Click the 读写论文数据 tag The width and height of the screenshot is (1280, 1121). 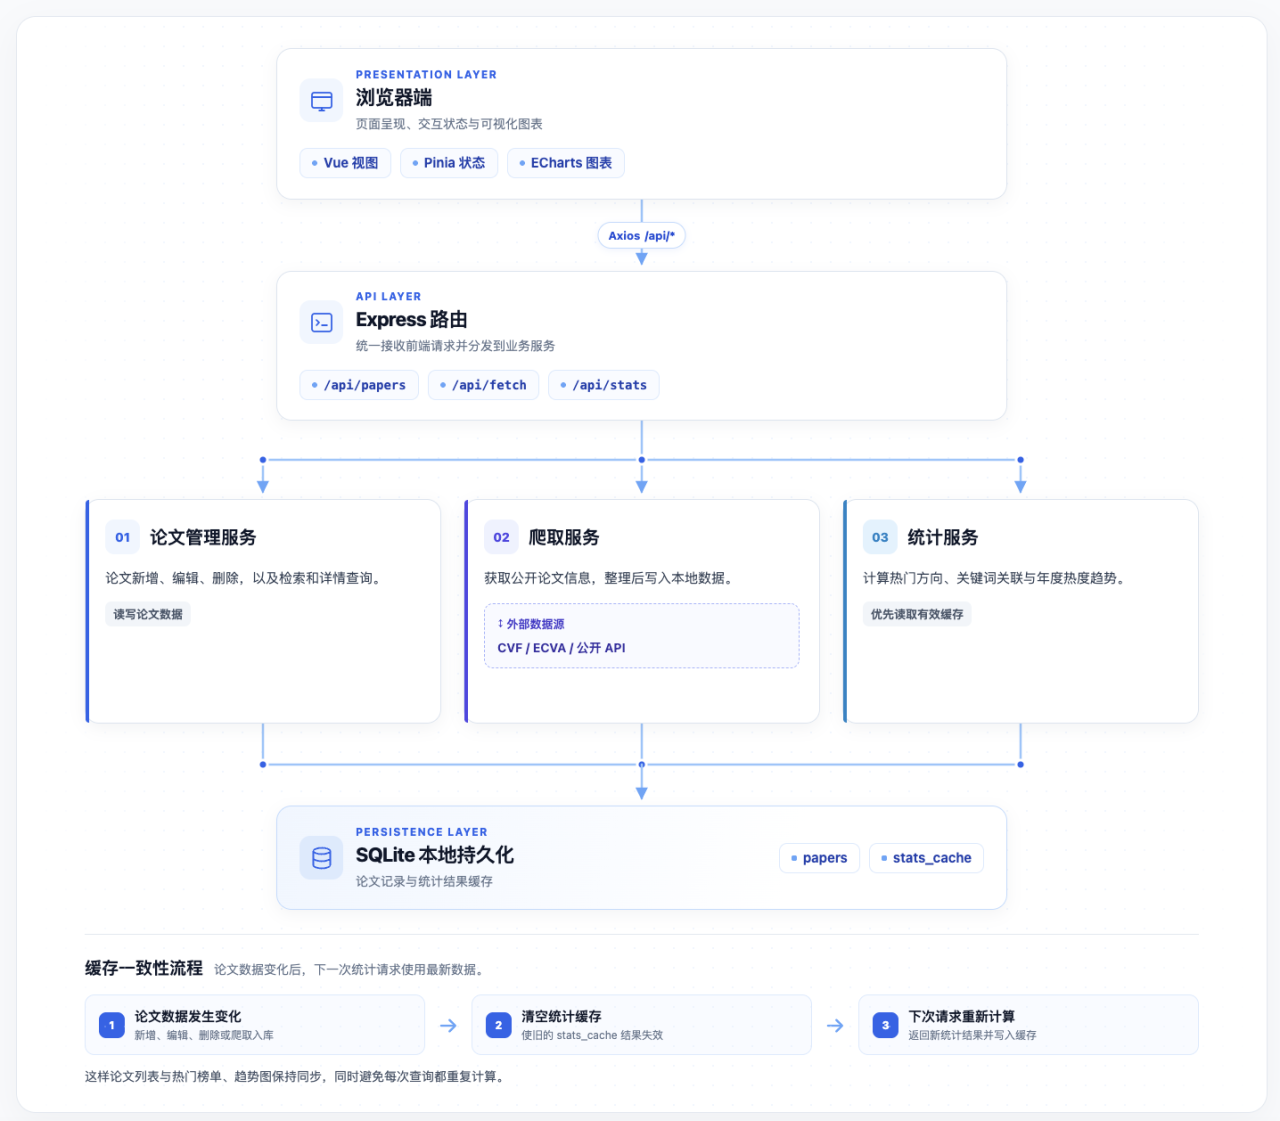coord(148,614)
